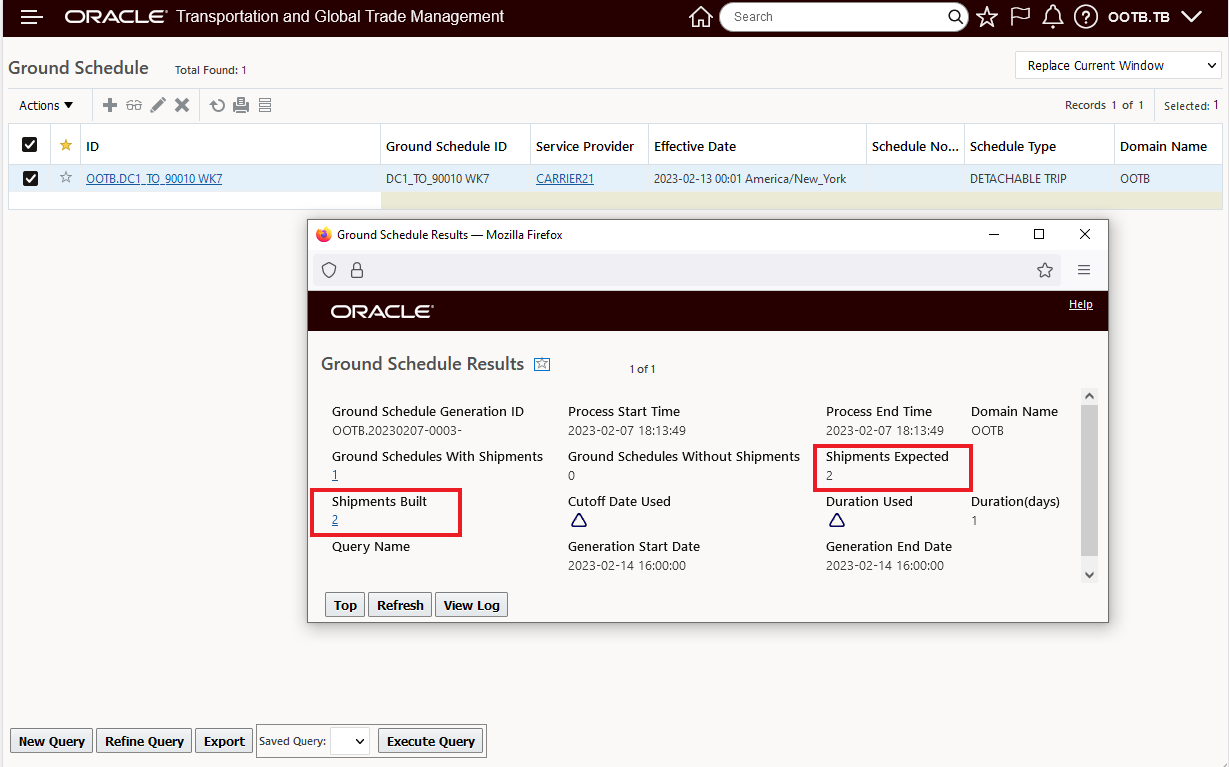The width and height of the screenshot is (1229, 767).
Task: Open the OOTB.DC1_TO_90010 WK7 link
Action: (x=154, y=179)
